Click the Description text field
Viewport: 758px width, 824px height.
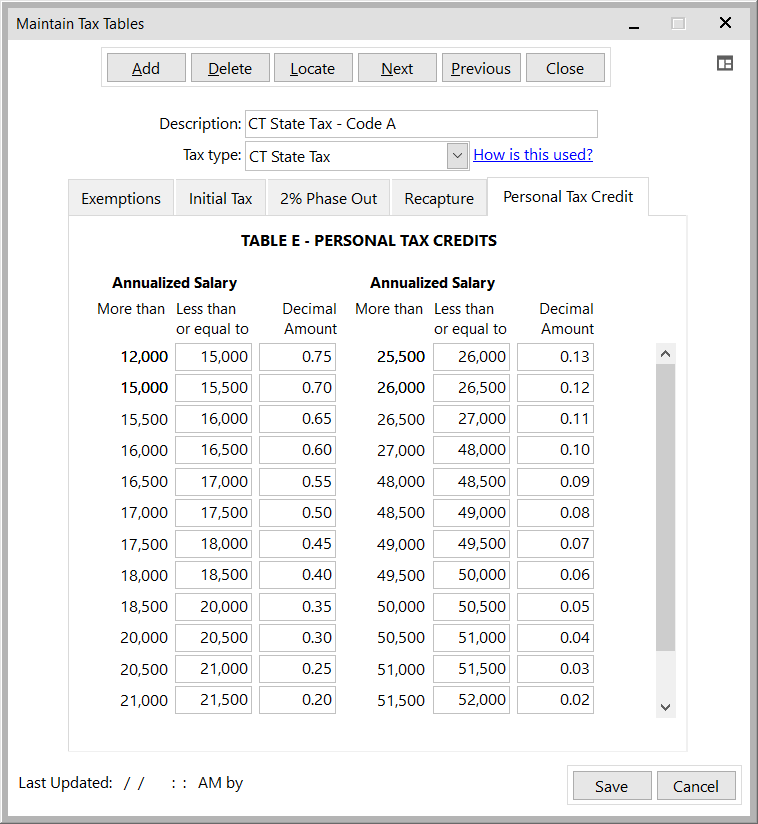click(420, 124)
